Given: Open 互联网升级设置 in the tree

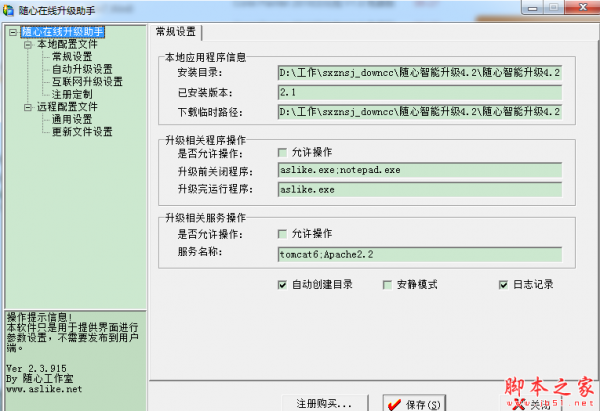Looking at the screenshot, I should pyautogui.click(x=87, y=82).
